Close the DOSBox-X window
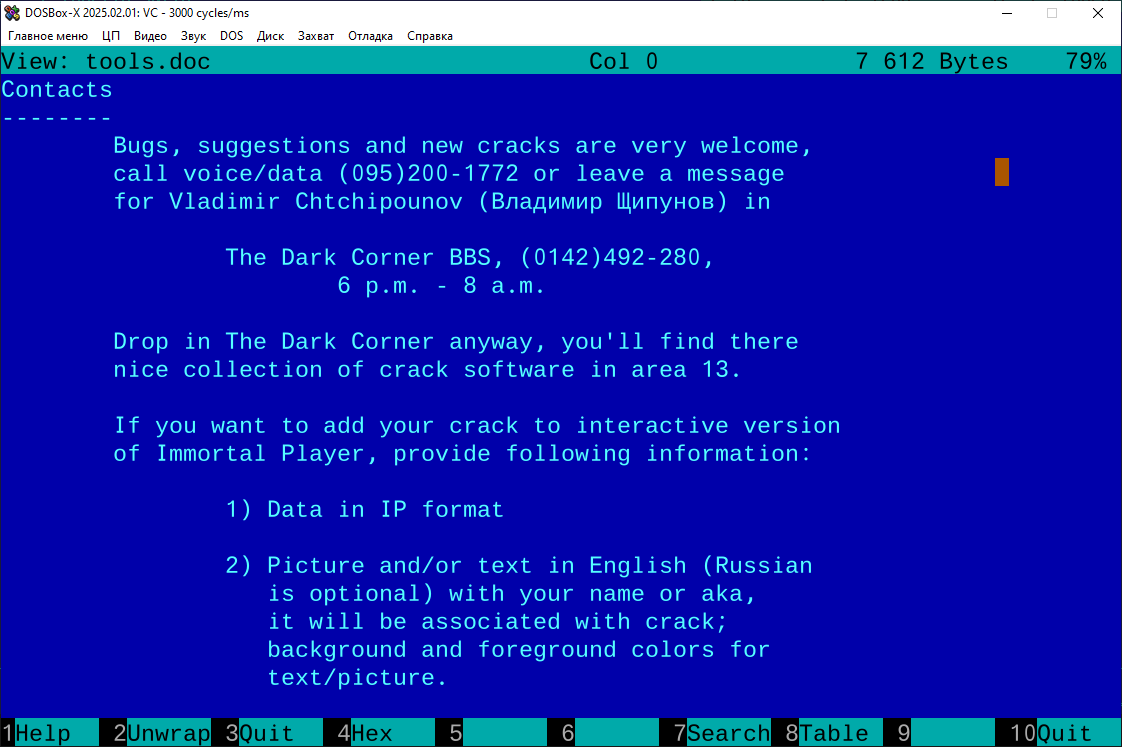 tap(1098, 13)
